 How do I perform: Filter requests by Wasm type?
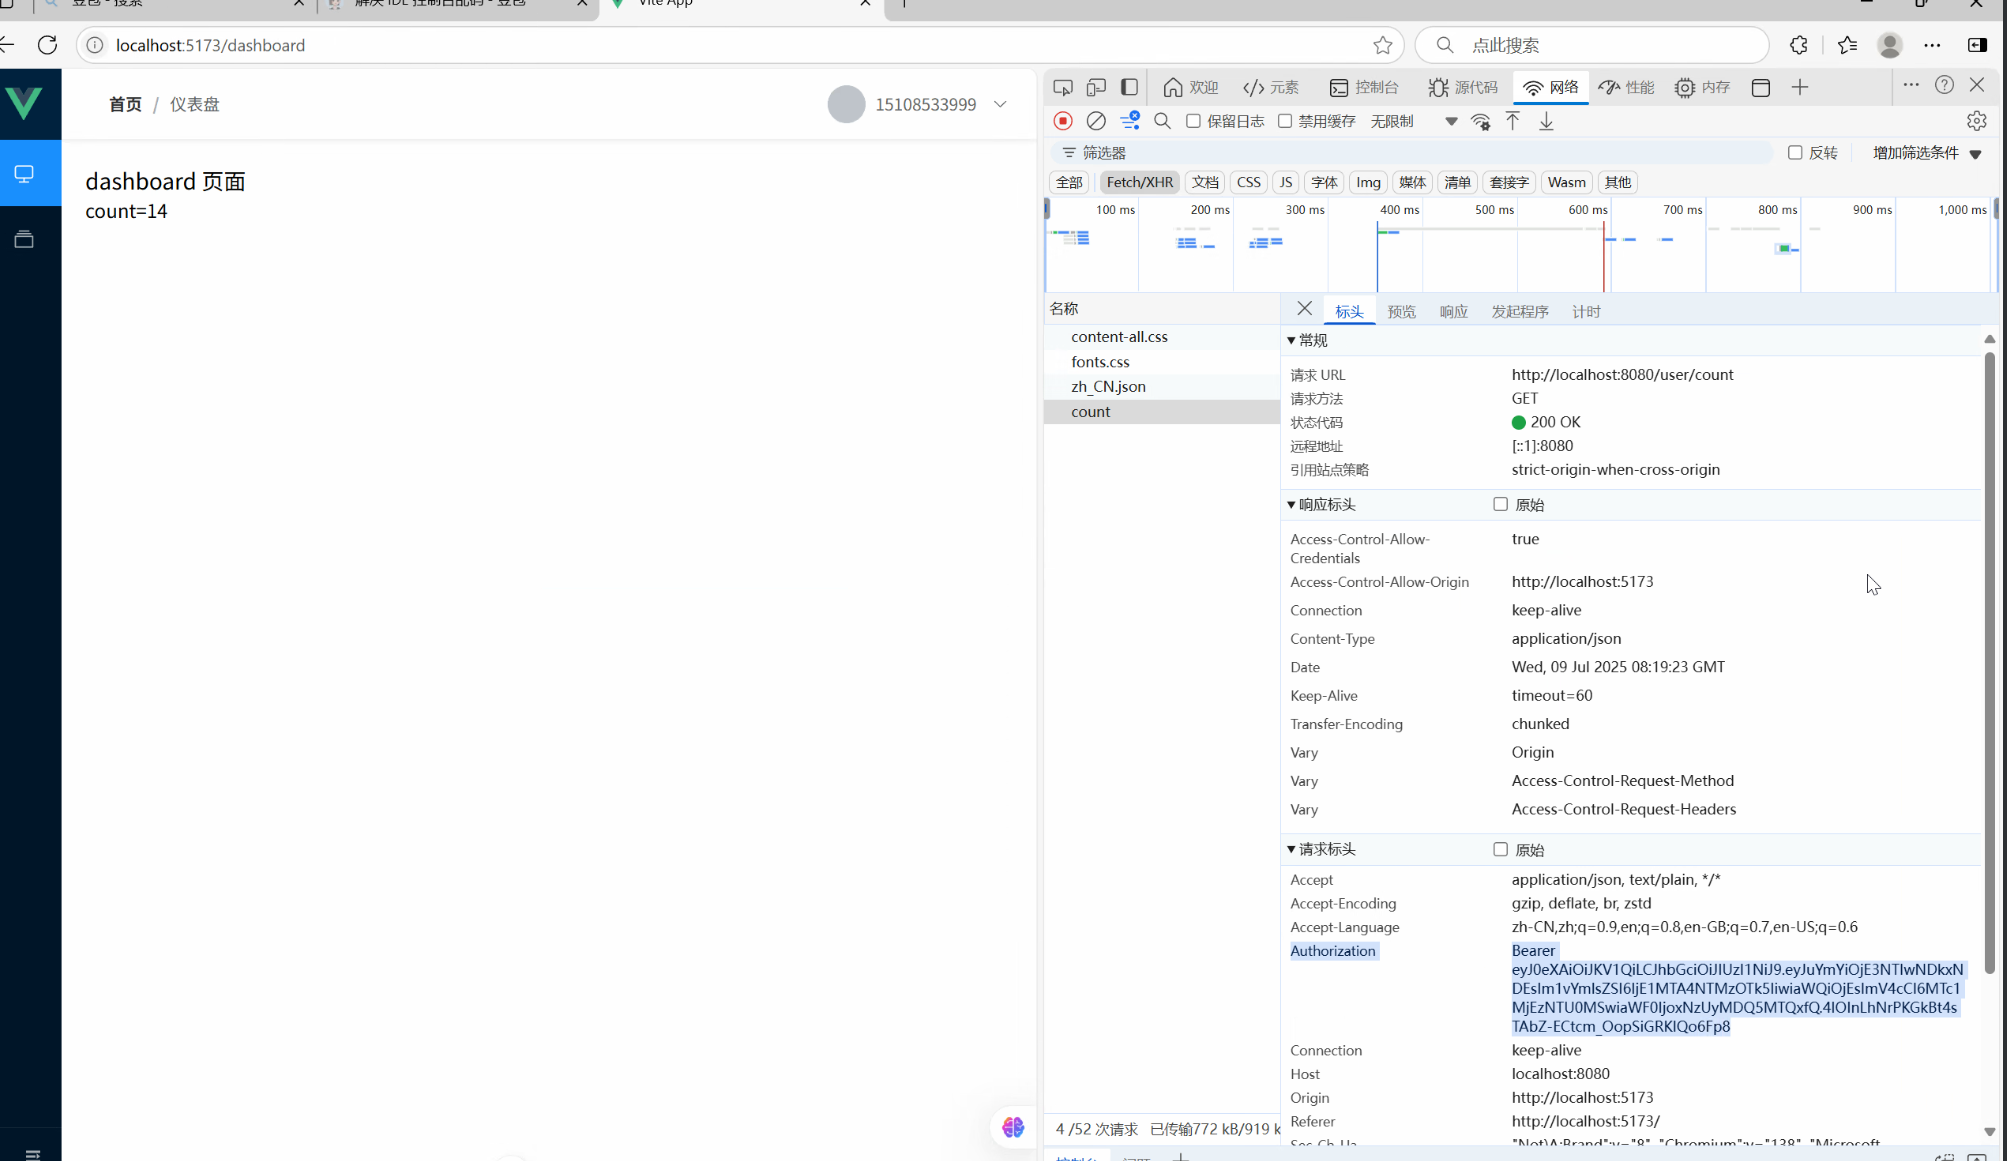tap(1566, 182)
